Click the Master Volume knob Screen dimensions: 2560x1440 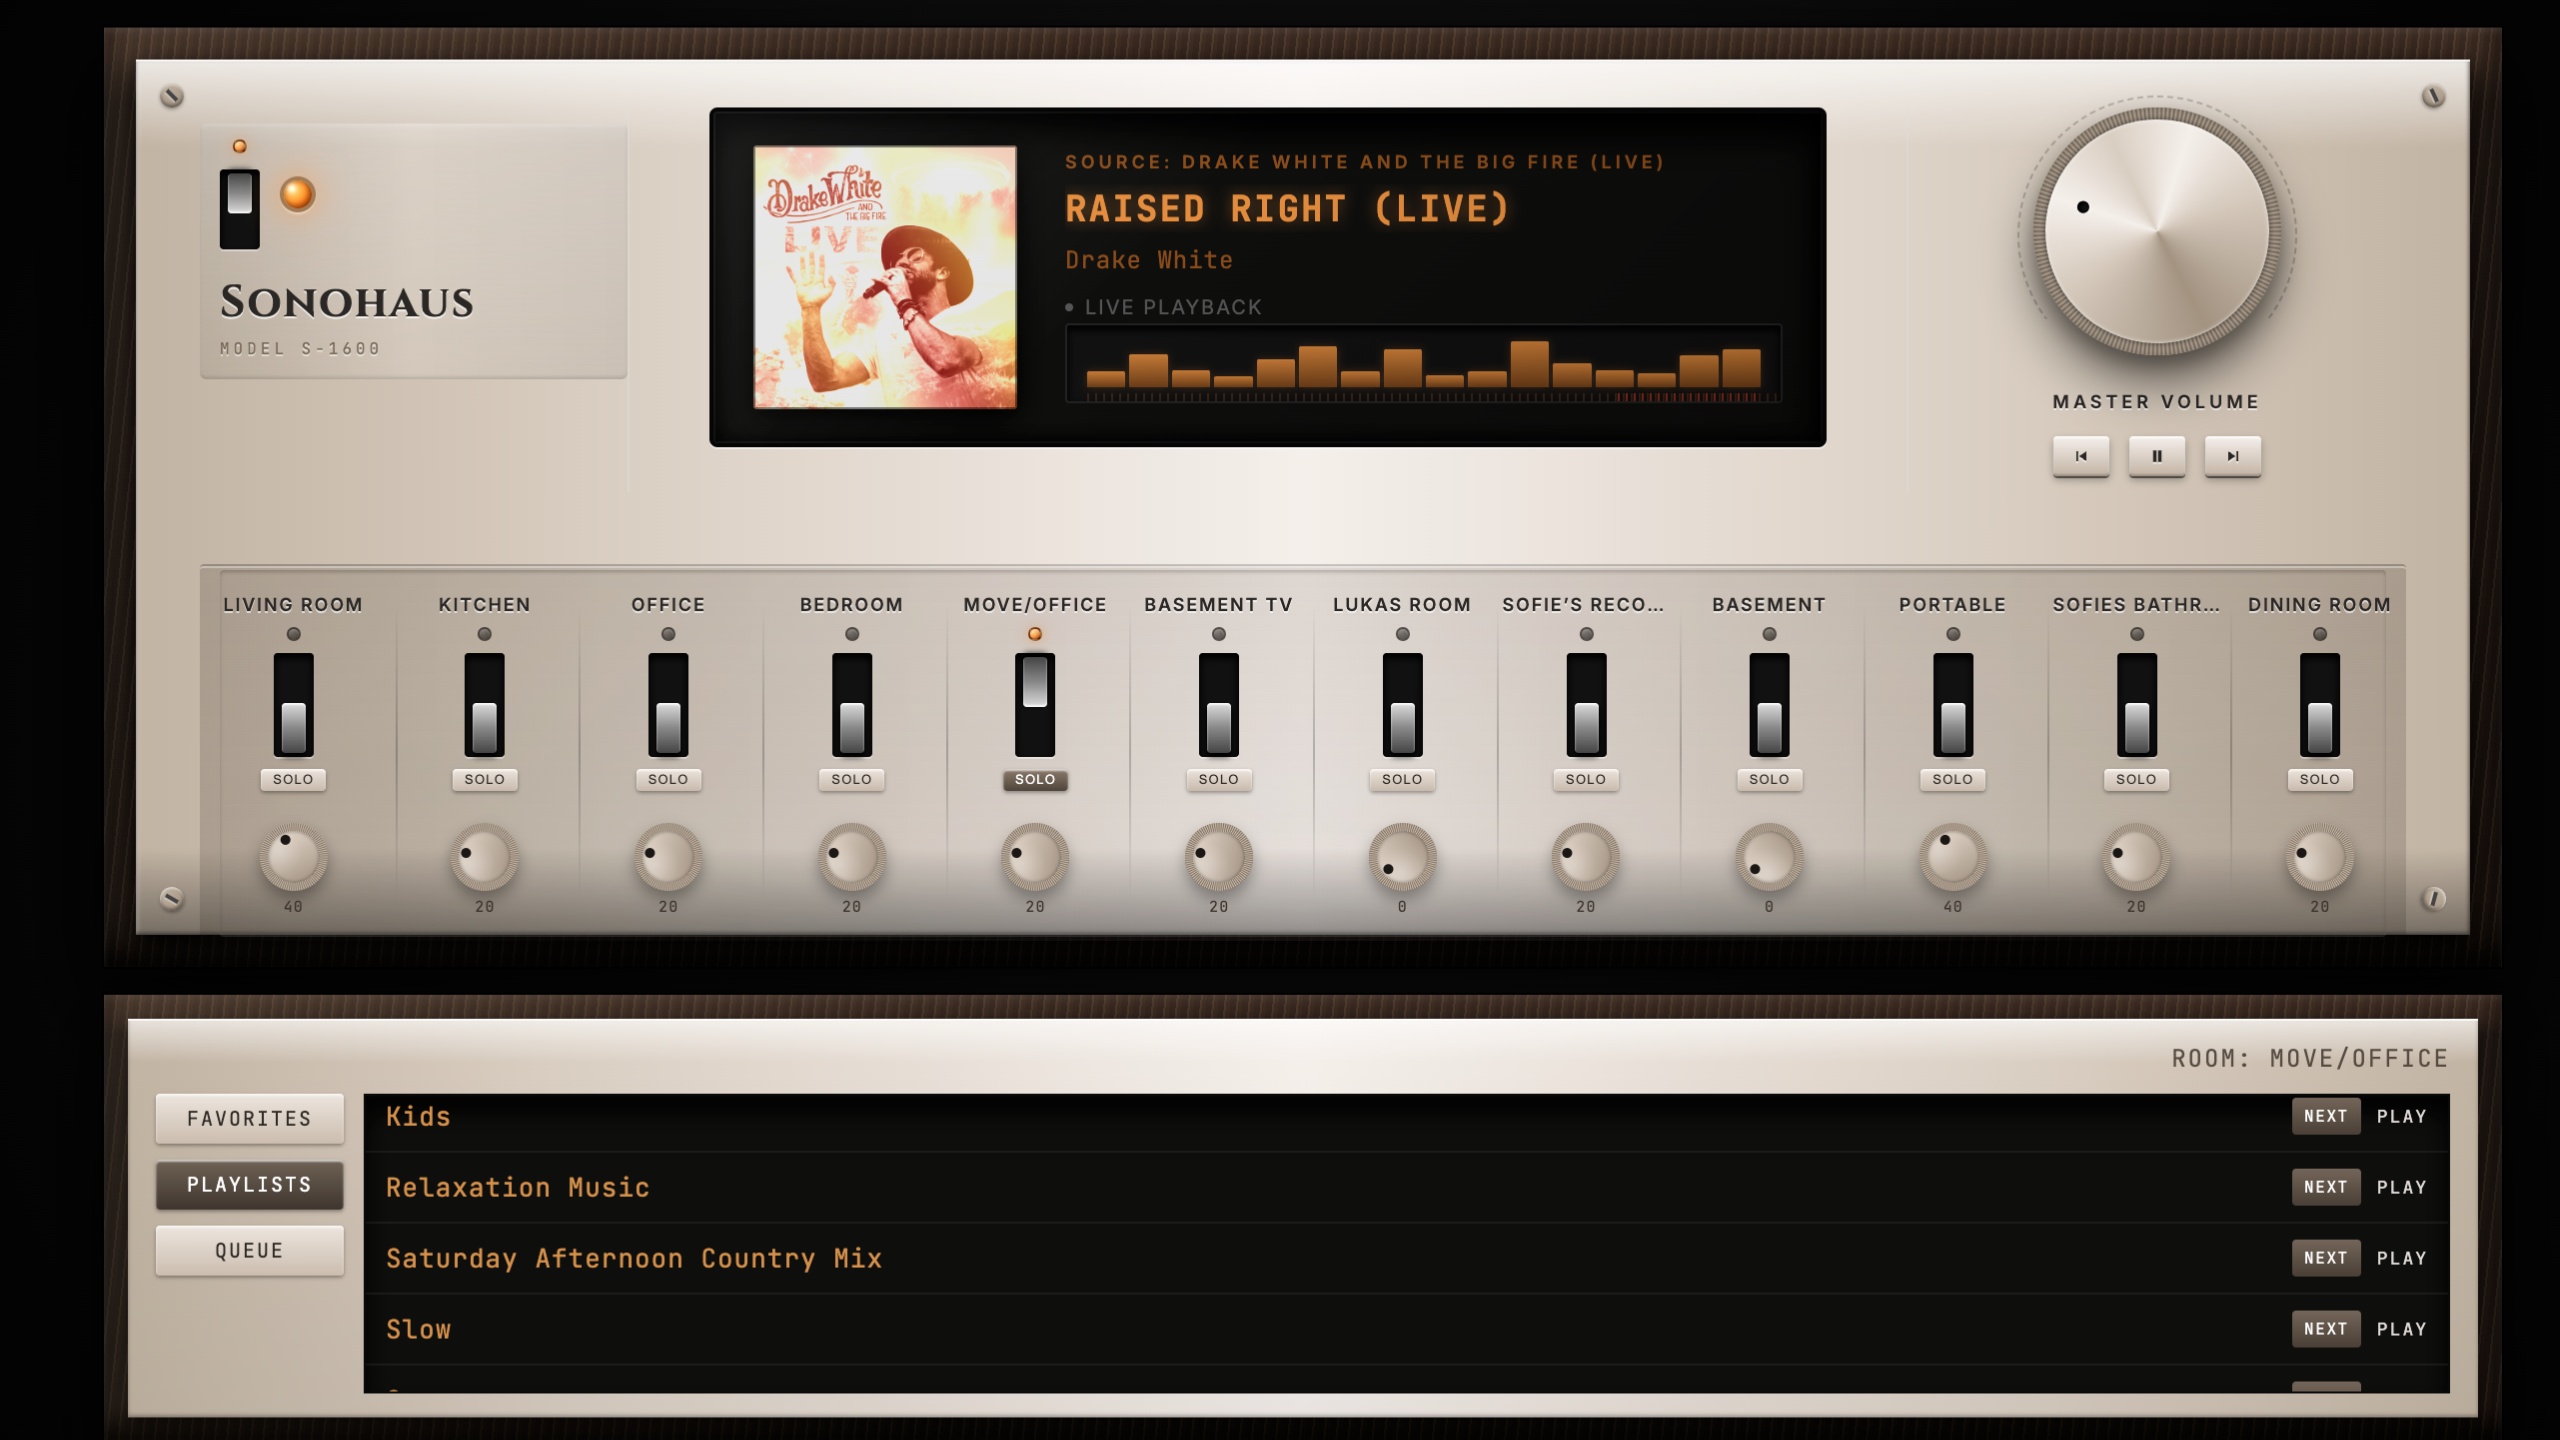coord(2156,232)
